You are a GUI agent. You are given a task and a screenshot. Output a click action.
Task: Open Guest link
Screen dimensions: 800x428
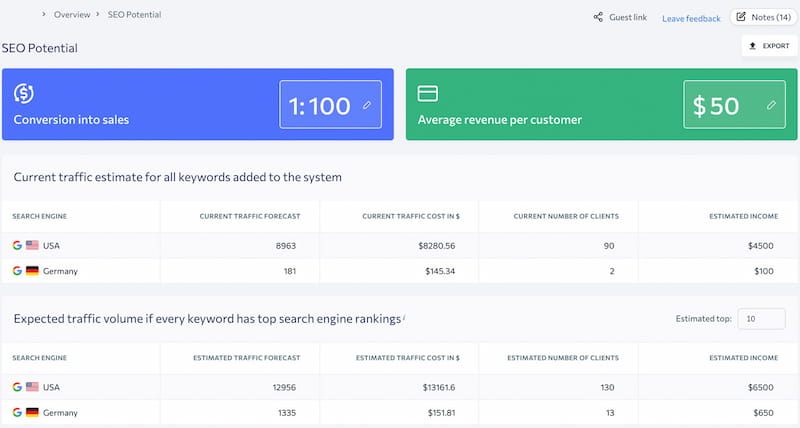point(628,17)
